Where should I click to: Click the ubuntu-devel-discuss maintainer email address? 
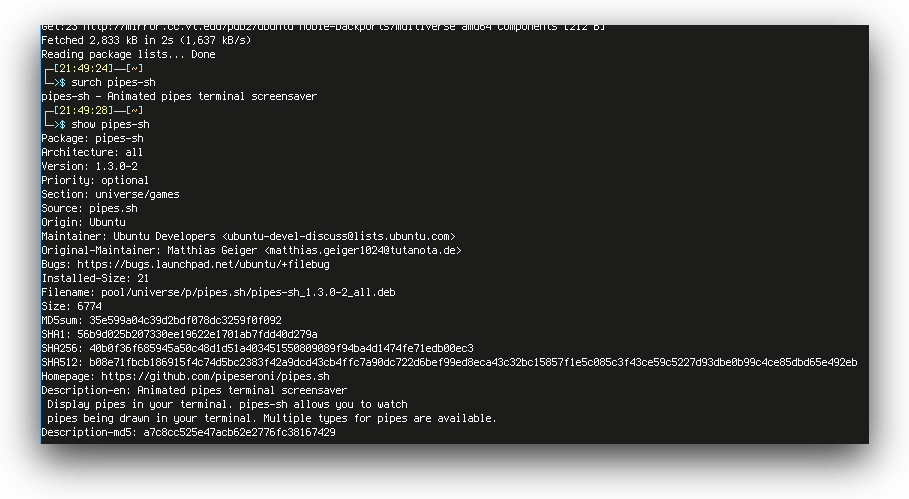(339, 236)
